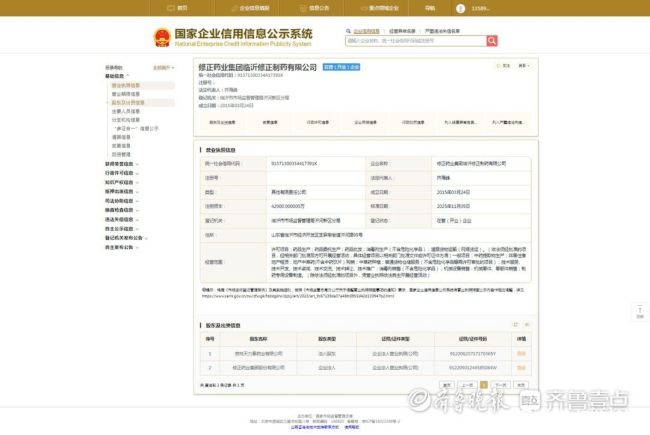Viewport: 650px width, 435px height.
Task: Select 营业执照信息 in the sidebar tree
Action: [126, 85]
